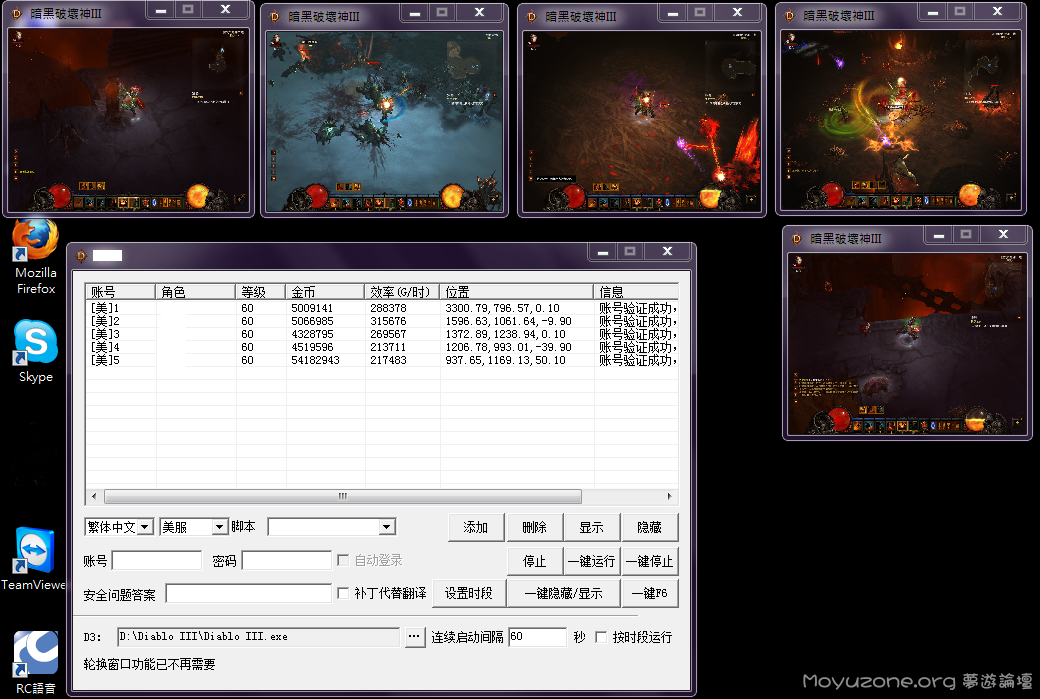The image size is (1040, 699).
Task: Select the account row [美]4
Action: click(x=382, y=347)
